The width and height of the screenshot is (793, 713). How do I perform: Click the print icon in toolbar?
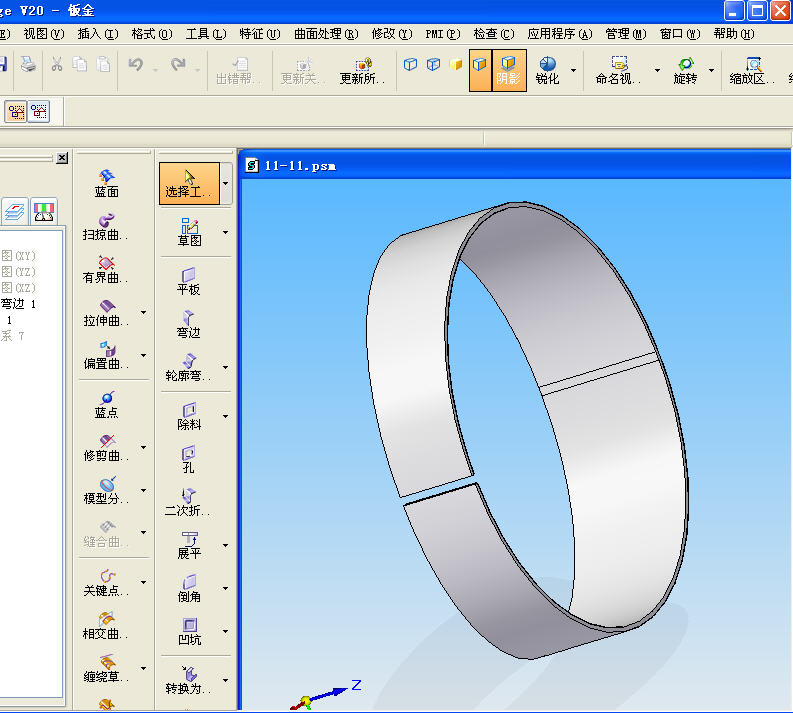click(x=28, y=64)
